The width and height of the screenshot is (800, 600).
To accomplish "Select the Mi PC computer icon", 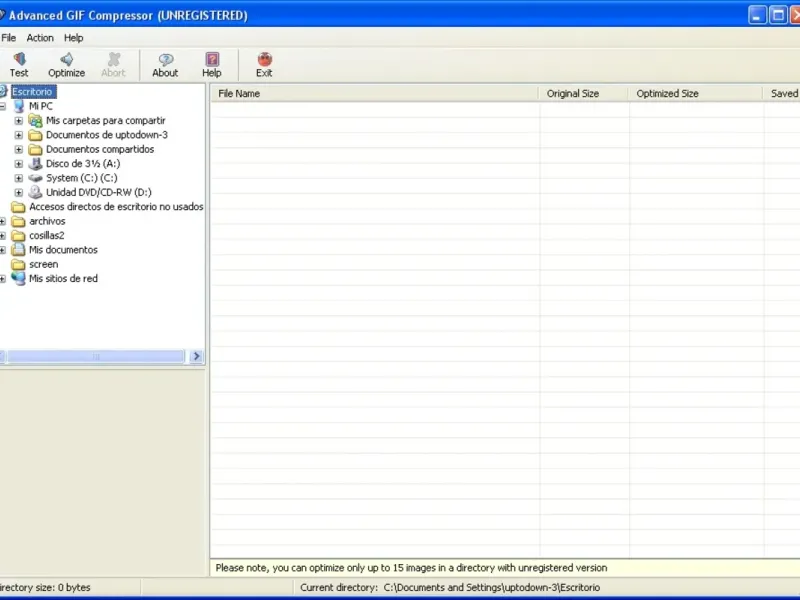I will coord(19,106).
